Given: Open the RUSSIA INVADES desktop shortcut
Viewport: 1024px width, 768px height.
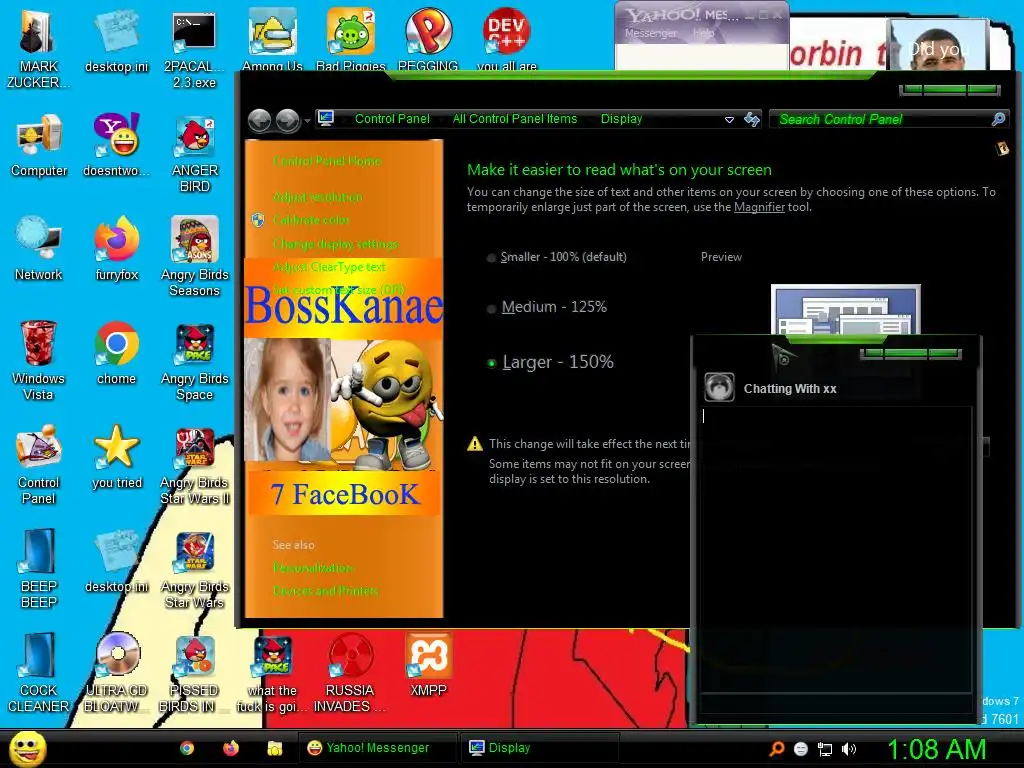Looking at the screenshot, I should 350,673.
